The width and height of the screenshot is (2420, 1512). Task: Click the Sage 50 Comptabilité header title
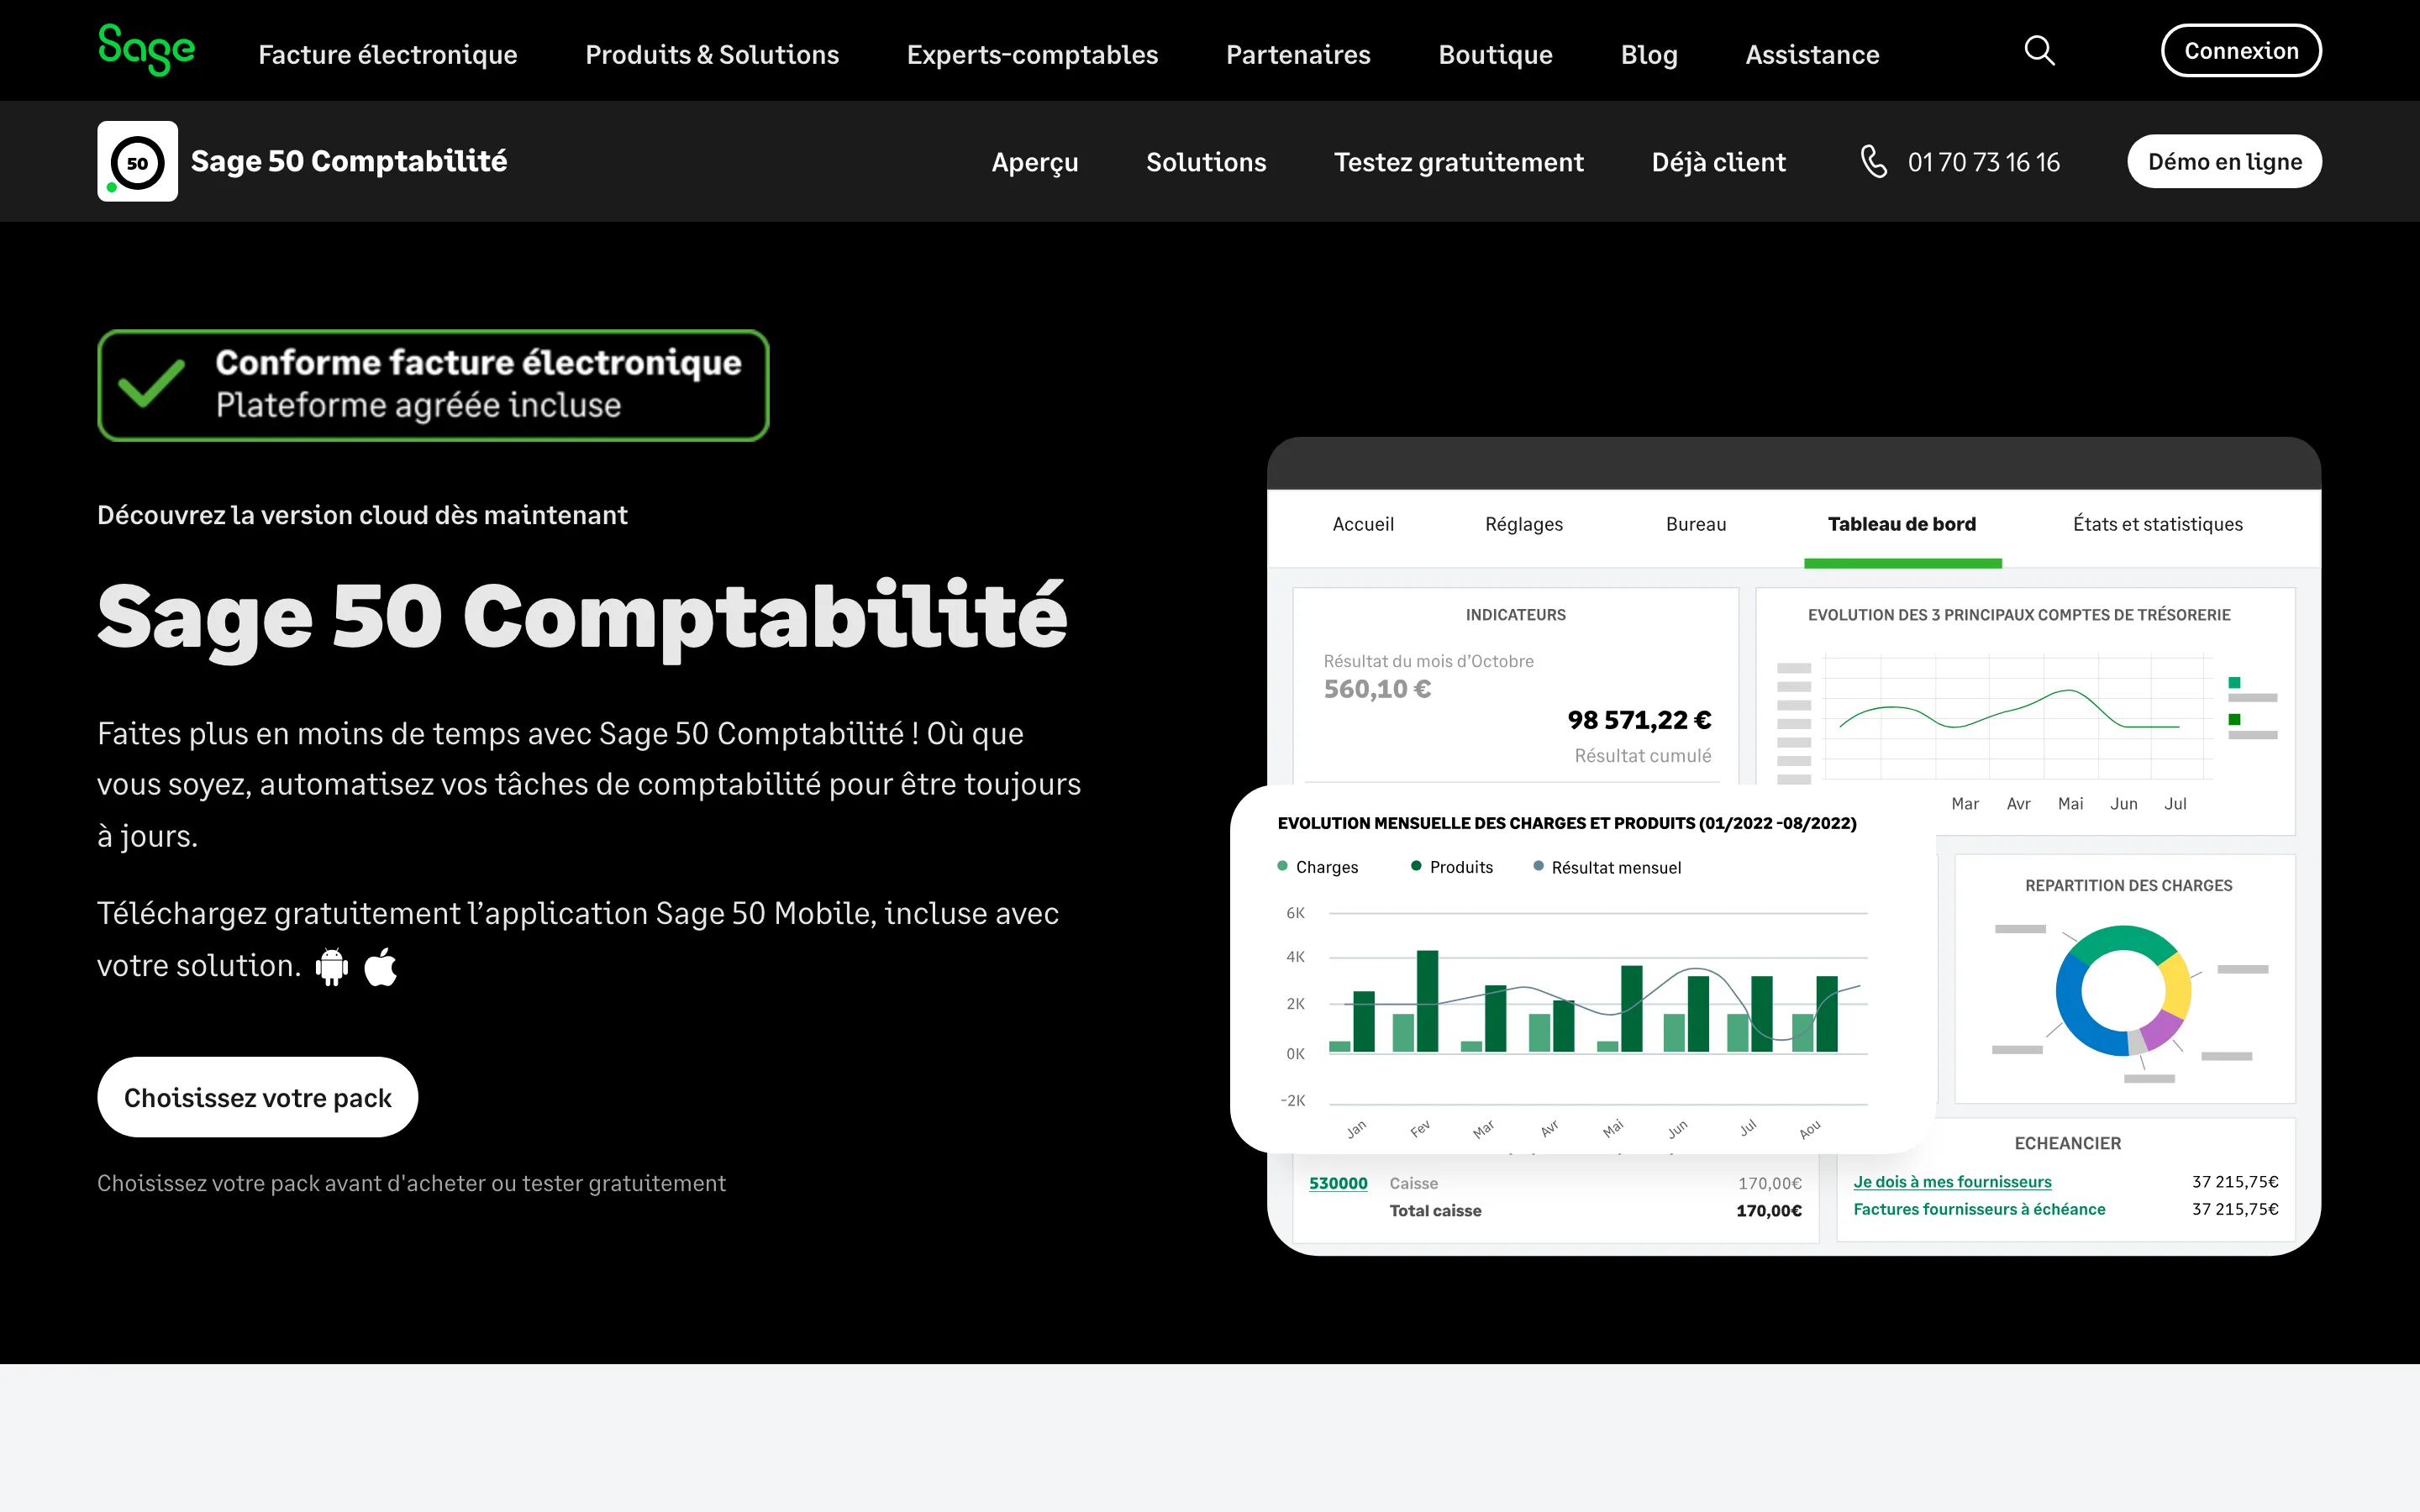(x=348, y=161)
